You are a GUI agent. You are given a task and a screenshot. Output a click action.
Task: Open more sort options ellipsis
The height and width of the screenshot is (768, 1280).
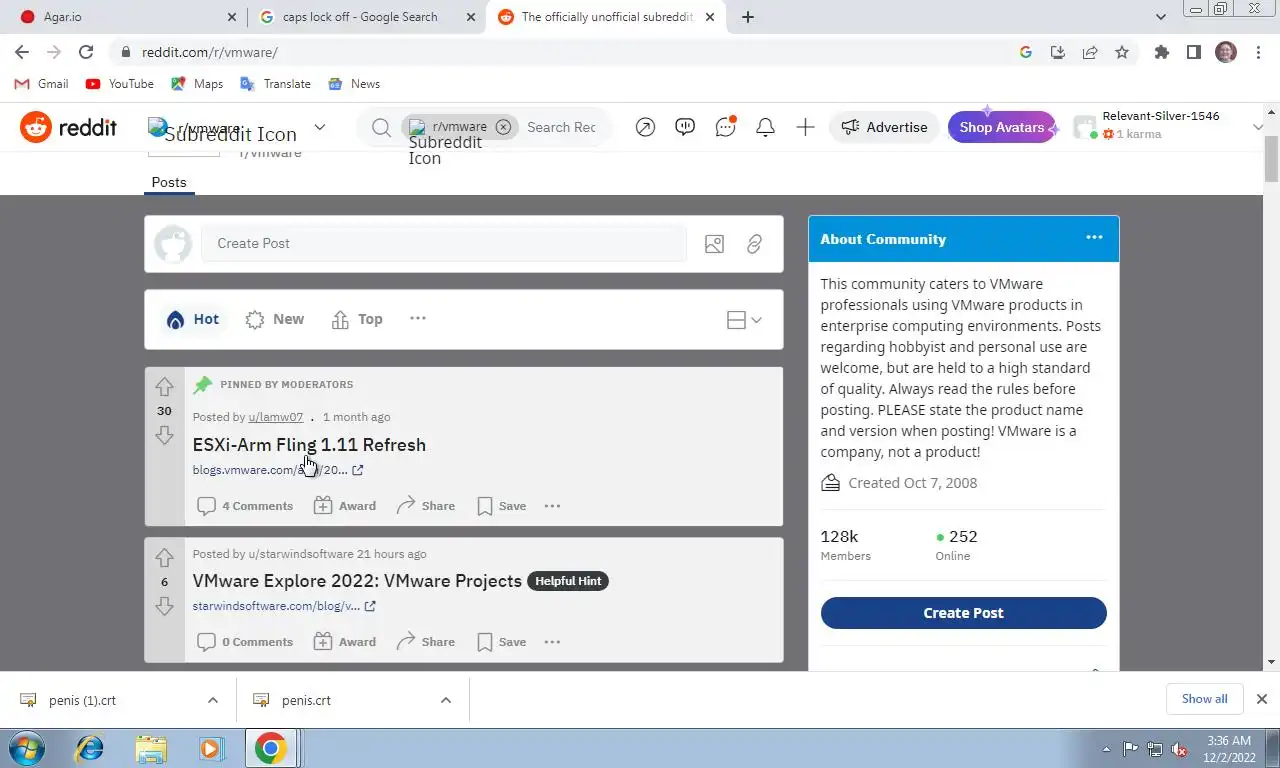418,318
